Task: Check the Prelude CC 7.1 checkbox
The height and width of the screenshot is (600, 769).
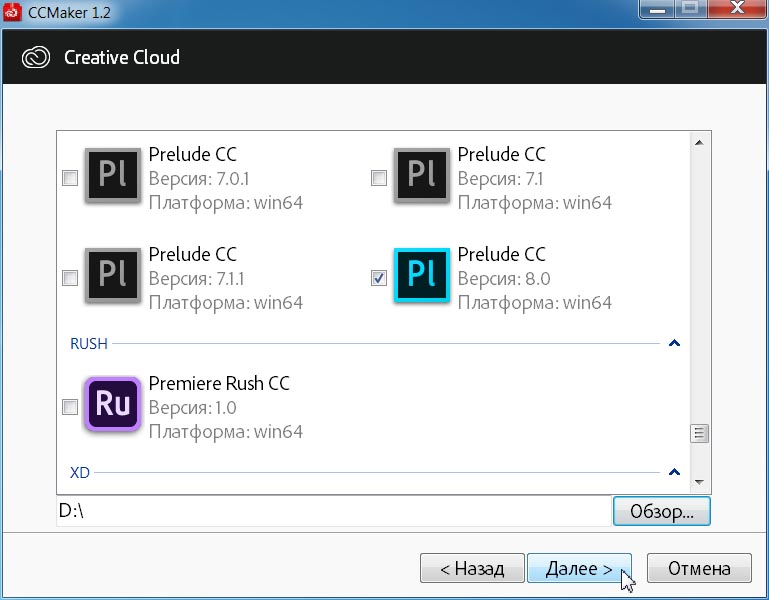Action: pyautogui.click(x=379, y=178)
